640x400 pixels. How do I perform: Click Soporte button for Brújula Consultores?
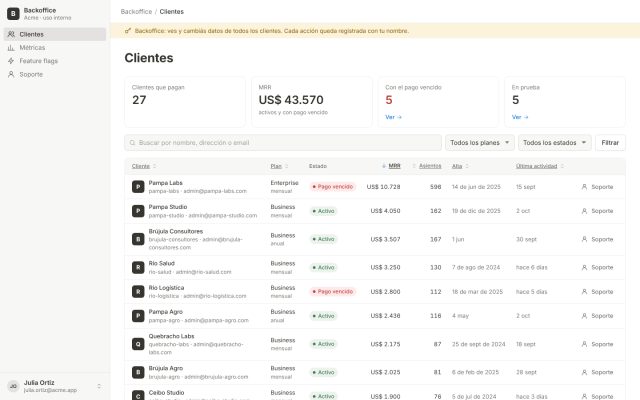click(598, 239)
